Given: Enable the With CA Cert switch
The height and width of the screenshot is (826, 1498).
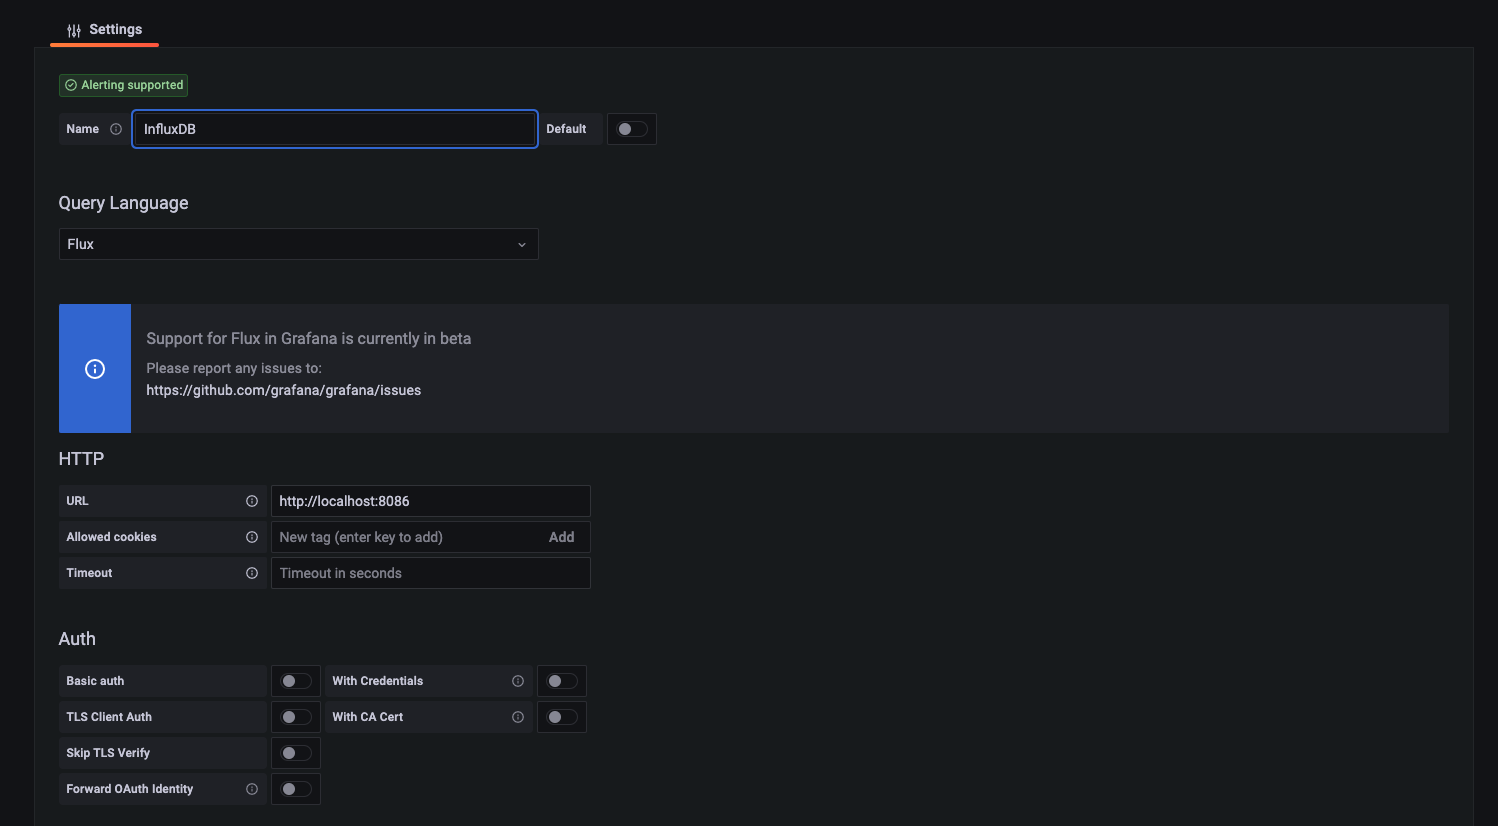Looking at the screenshot, I should pyautogui.click(x=562, y=717).
